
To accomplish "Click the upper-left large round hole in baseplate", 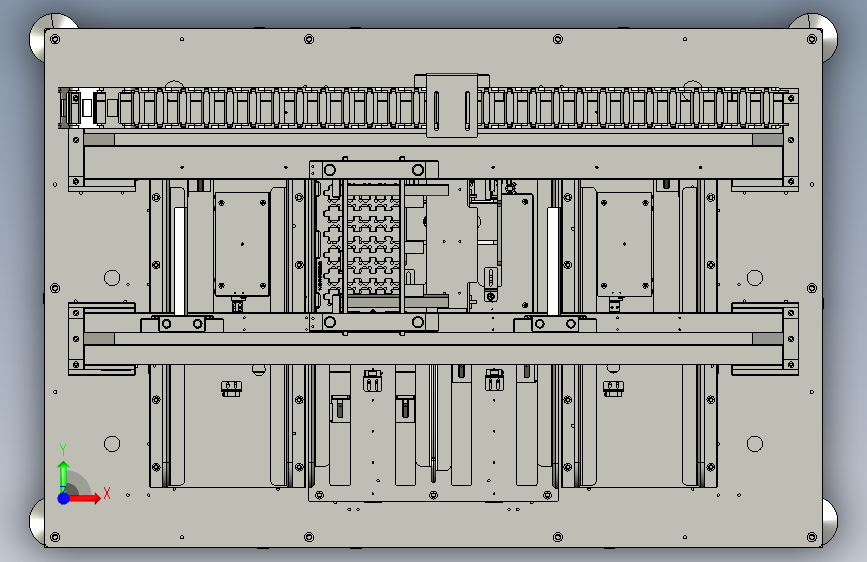I will point(112,278).
